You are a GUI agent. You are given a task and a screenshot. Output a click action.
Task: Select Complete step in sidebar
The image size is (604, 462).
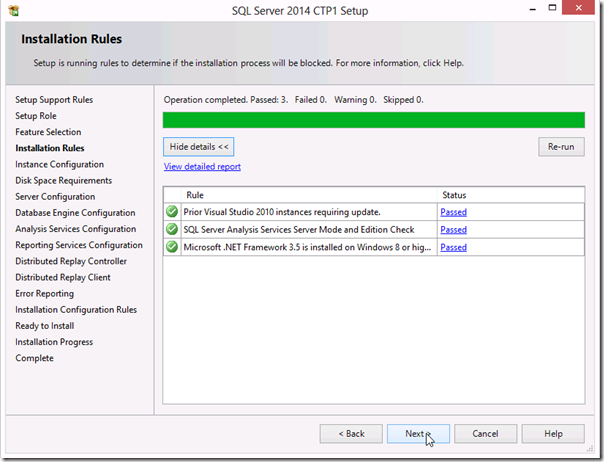[x=34, y=358]
